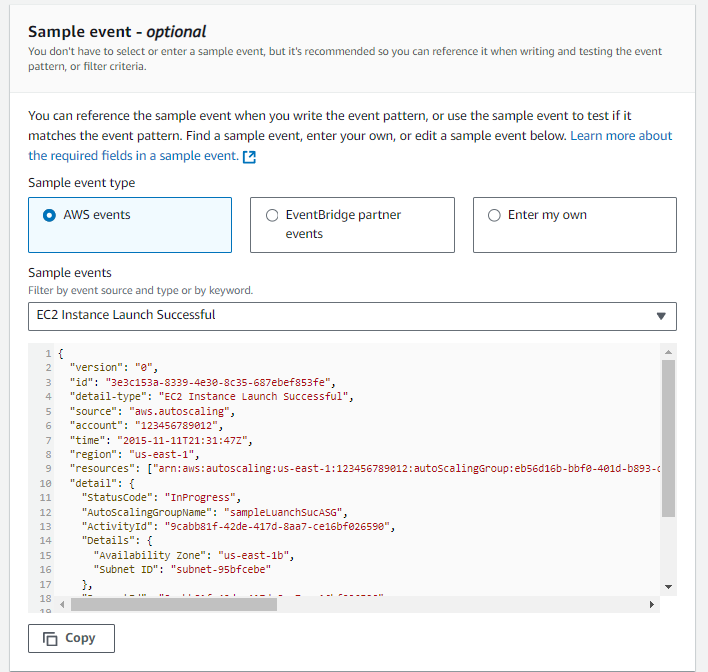The width and height of the screenshot is (708, 672).
Task: Click the external link icon after "sample event."
Action: pyautogui.click(x=250, y=157)
